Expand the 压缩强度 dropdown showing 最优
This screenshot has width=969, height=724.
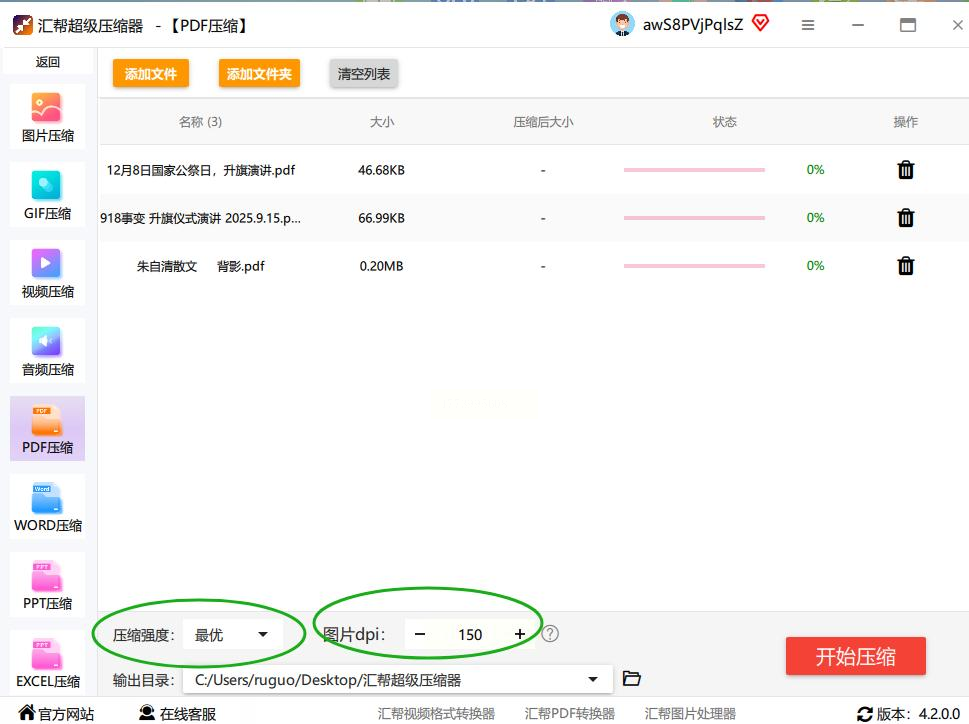tap(232, 634)
